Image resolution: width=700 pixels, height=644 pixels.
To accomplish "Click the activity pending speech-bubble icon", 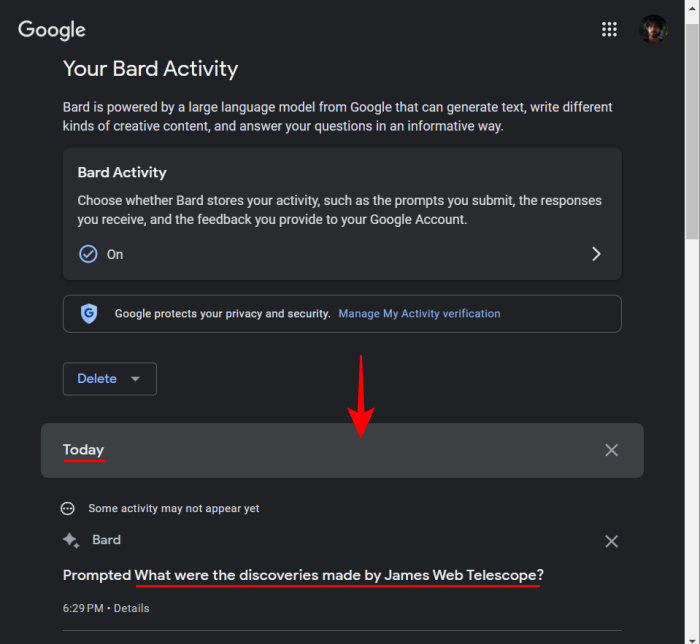I will [67, 508].
